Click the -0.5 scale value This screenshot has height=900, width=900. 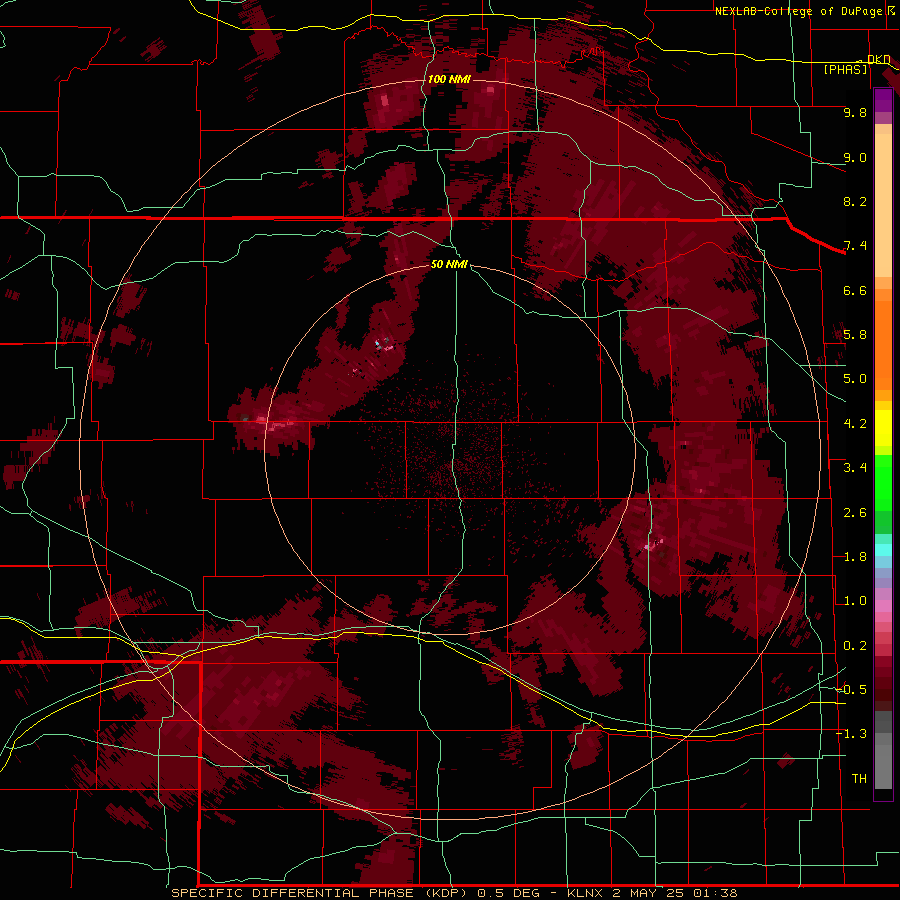click(852, 690)
